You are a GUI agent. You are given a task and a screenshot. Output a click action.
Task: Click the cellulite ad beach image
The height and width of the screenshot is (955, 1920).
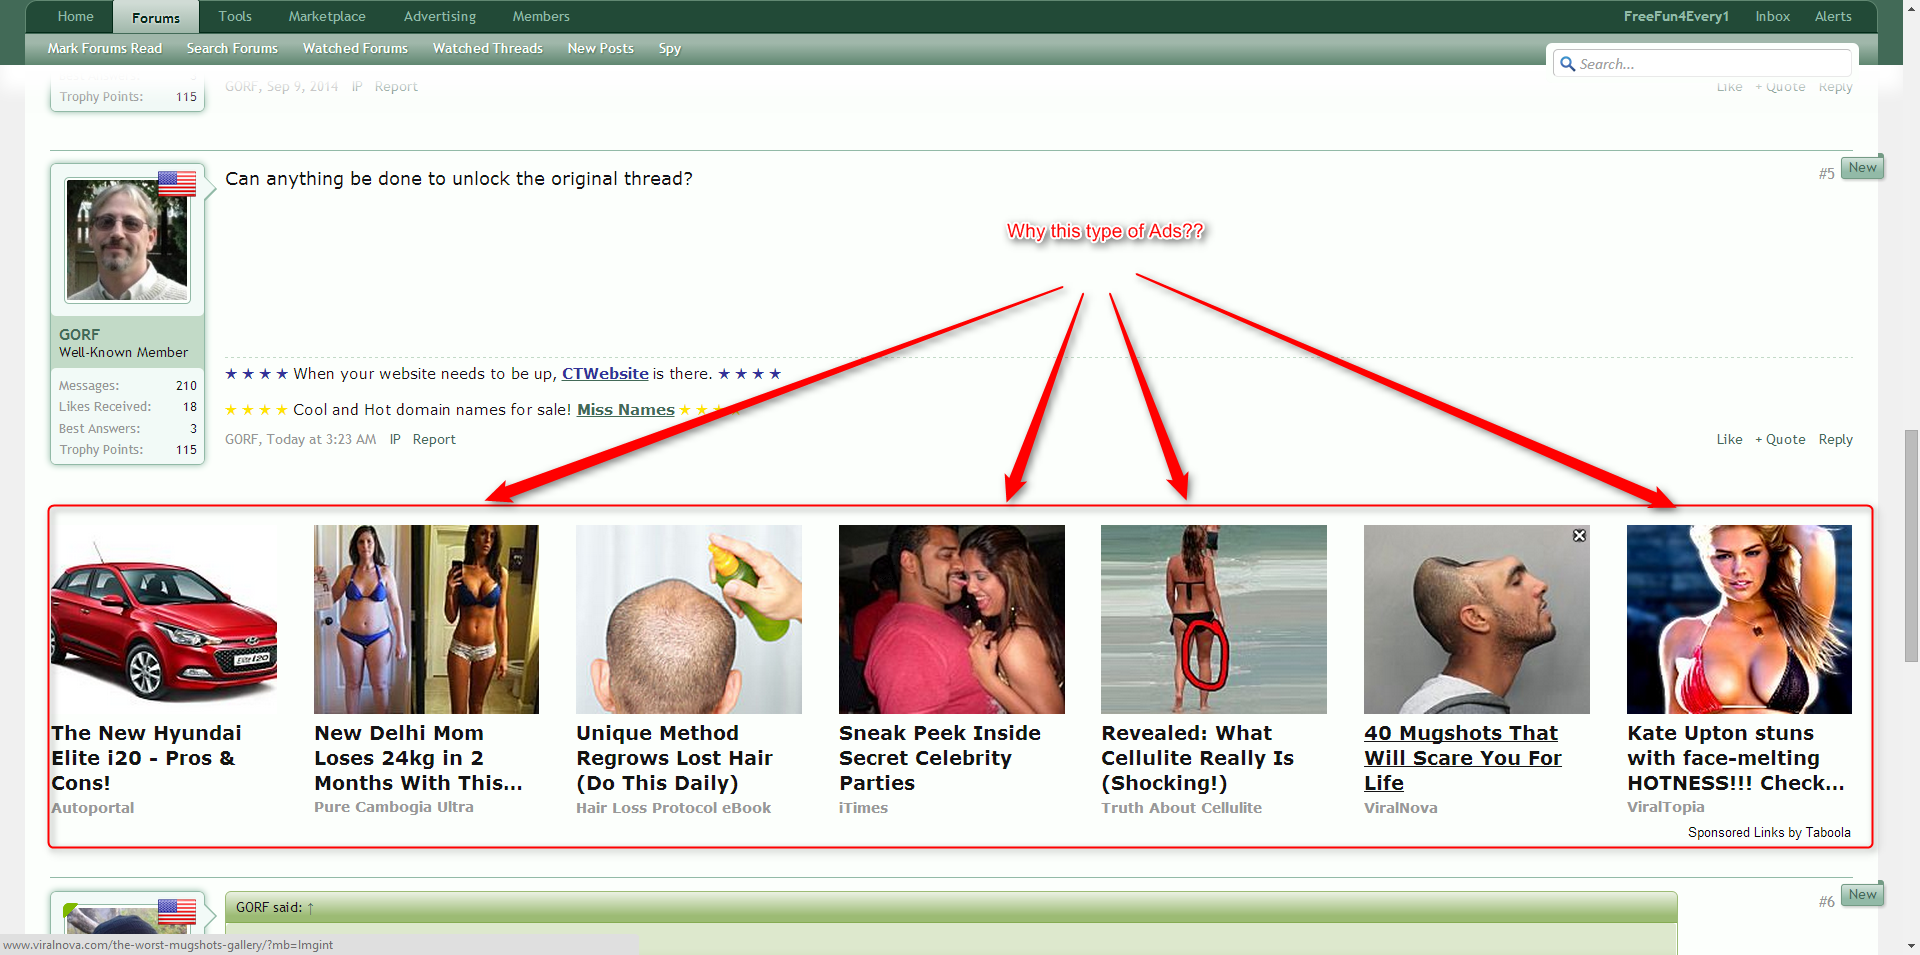[1214, 619]
